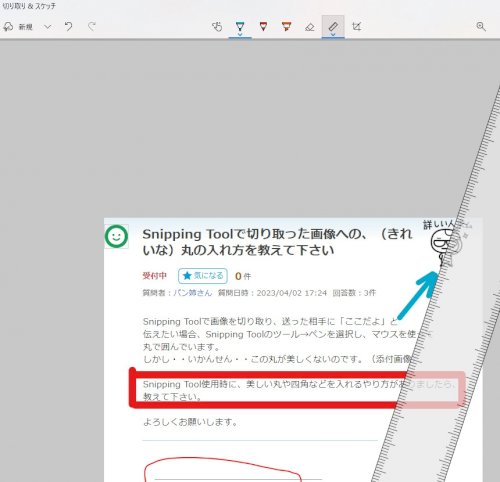Click the question title Snipping Toolで切り取った画像

point(277,242)
